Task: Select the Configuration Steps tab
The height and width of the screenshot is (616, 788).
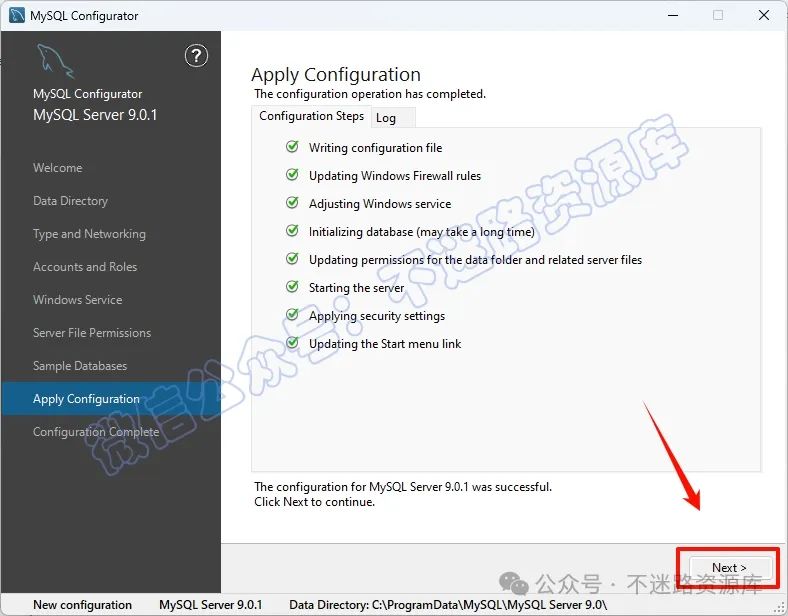Action: (311, 116)
